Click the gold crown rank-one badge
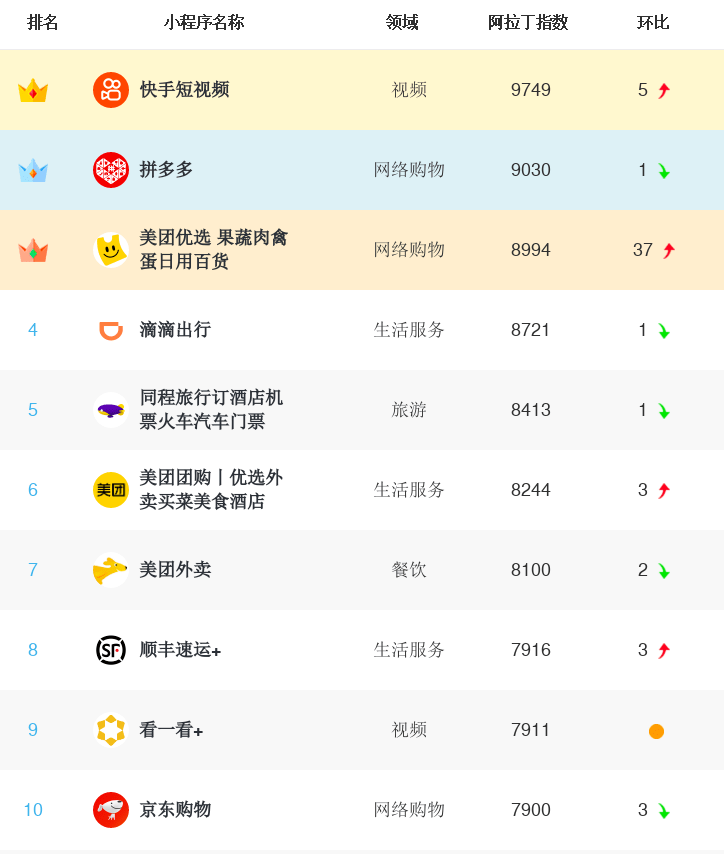724x854 pixels. 33,90
